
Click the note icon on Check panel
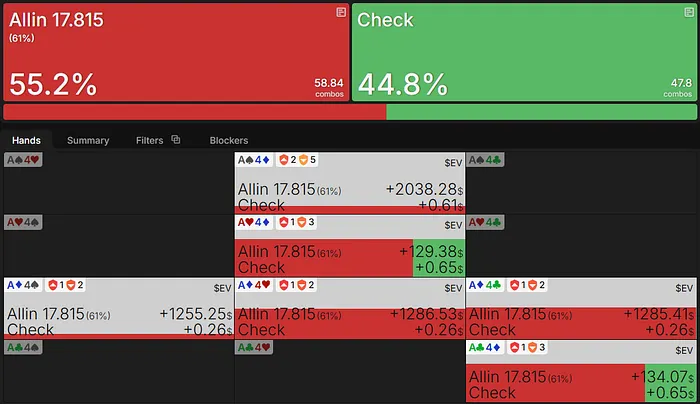click(x=689, y=12)
